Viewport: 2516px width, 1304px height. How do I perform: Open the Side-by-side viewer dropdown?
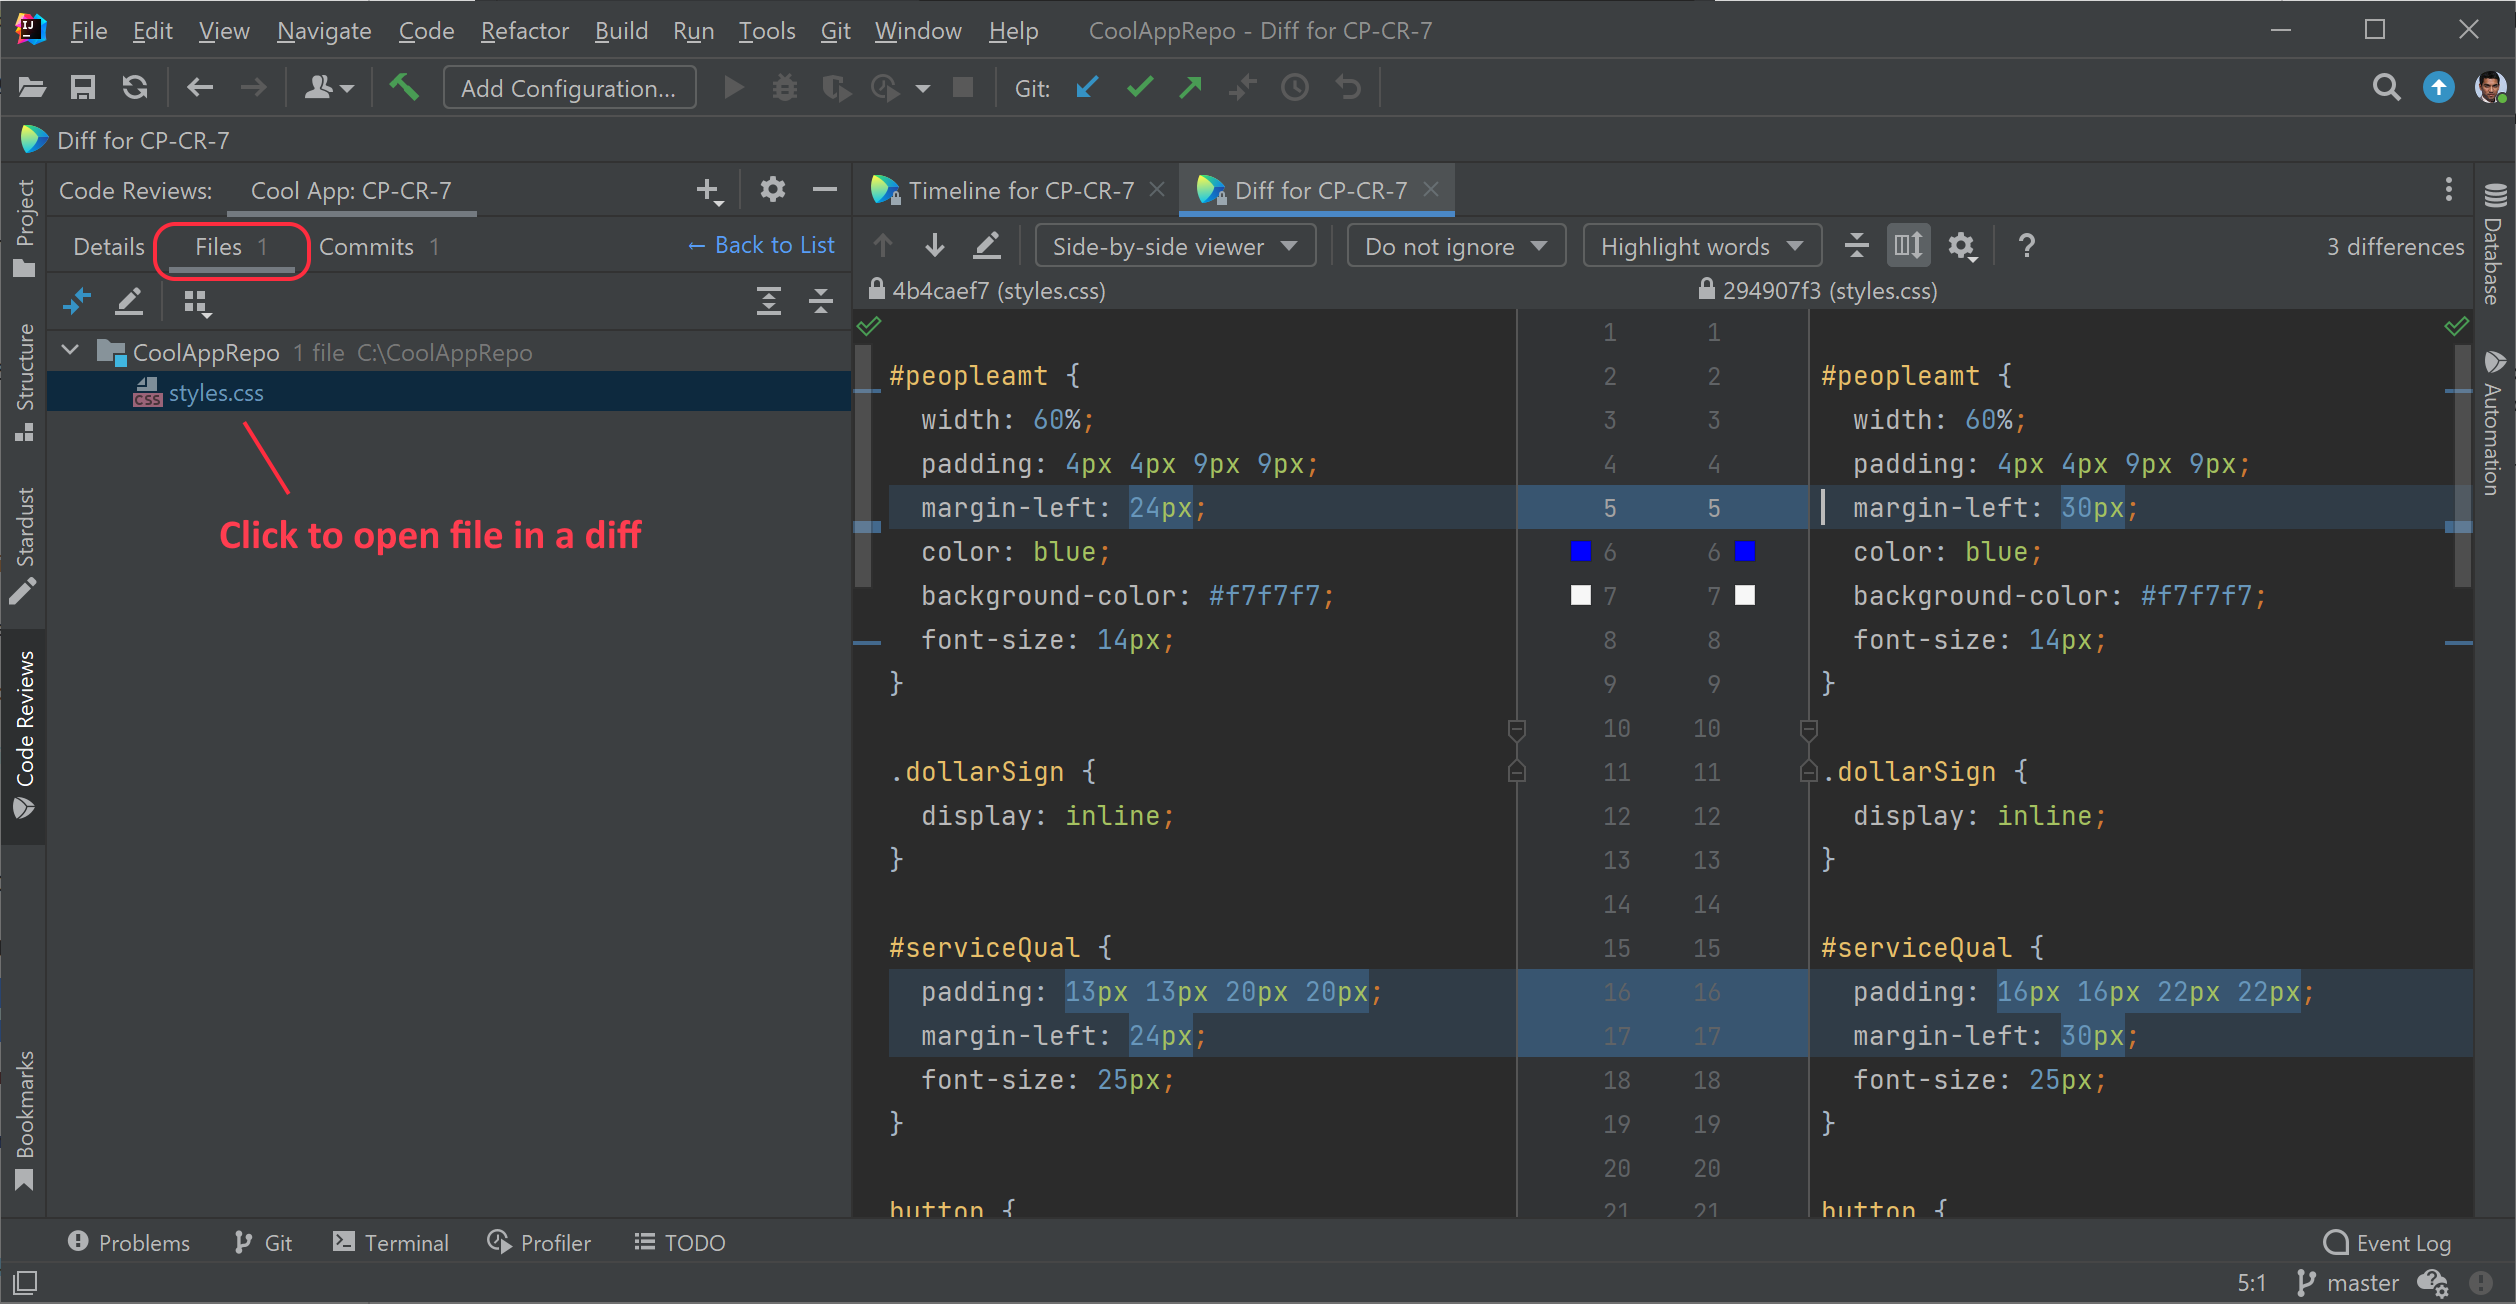[1174, 246]
